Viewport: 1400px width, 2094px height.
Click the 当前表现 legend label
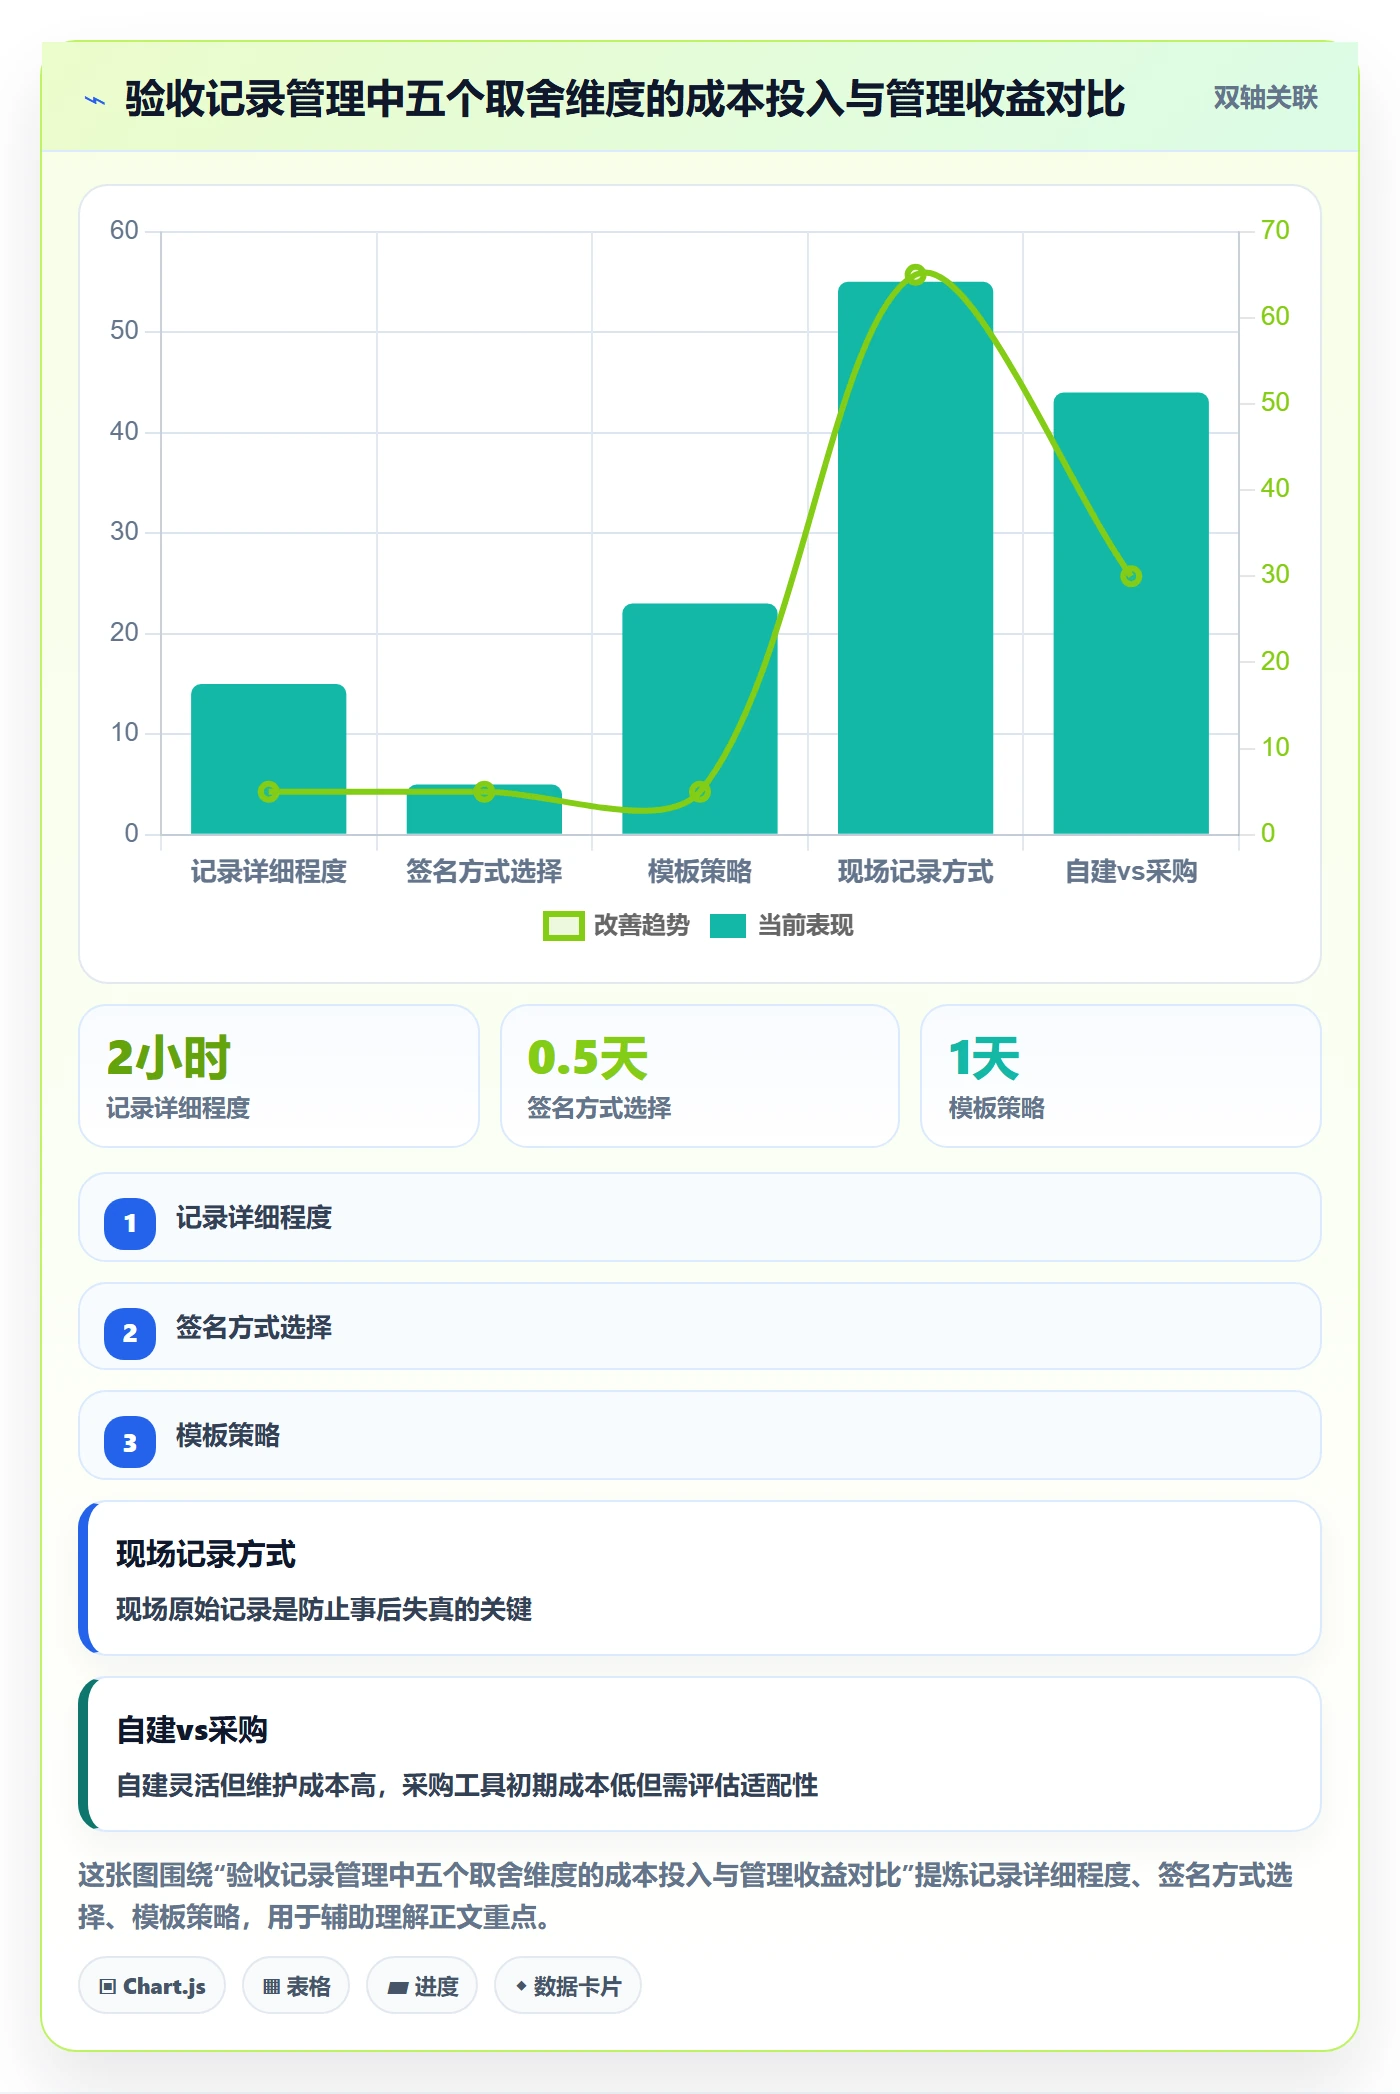tap(805, 926)
